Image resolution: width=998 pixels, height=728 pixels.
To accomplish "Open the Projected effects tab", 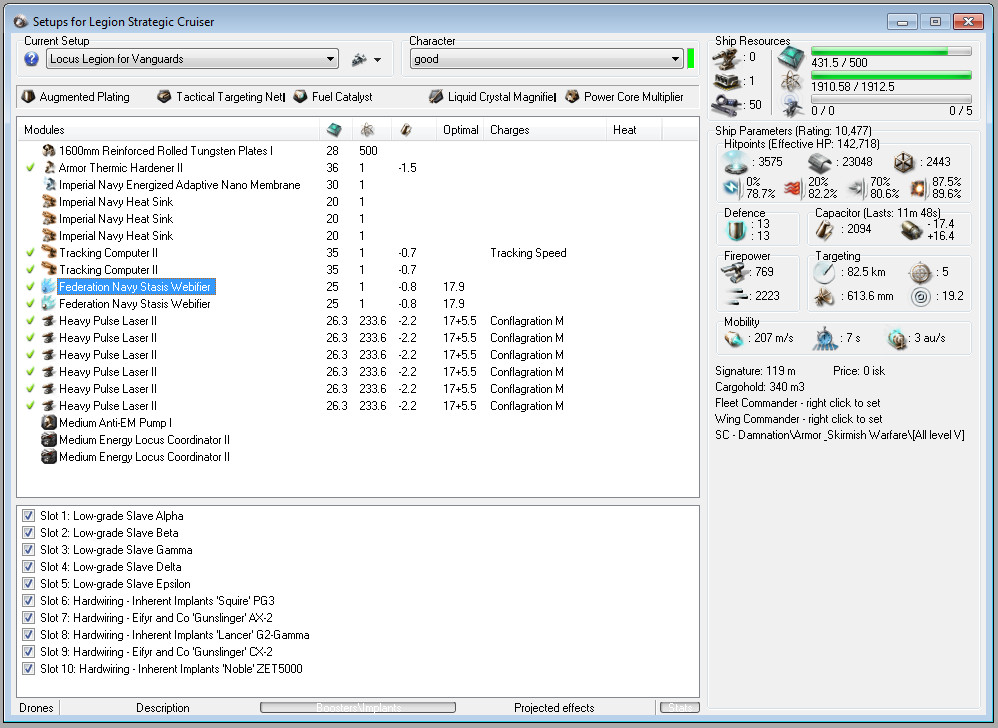I will point(554,708).
